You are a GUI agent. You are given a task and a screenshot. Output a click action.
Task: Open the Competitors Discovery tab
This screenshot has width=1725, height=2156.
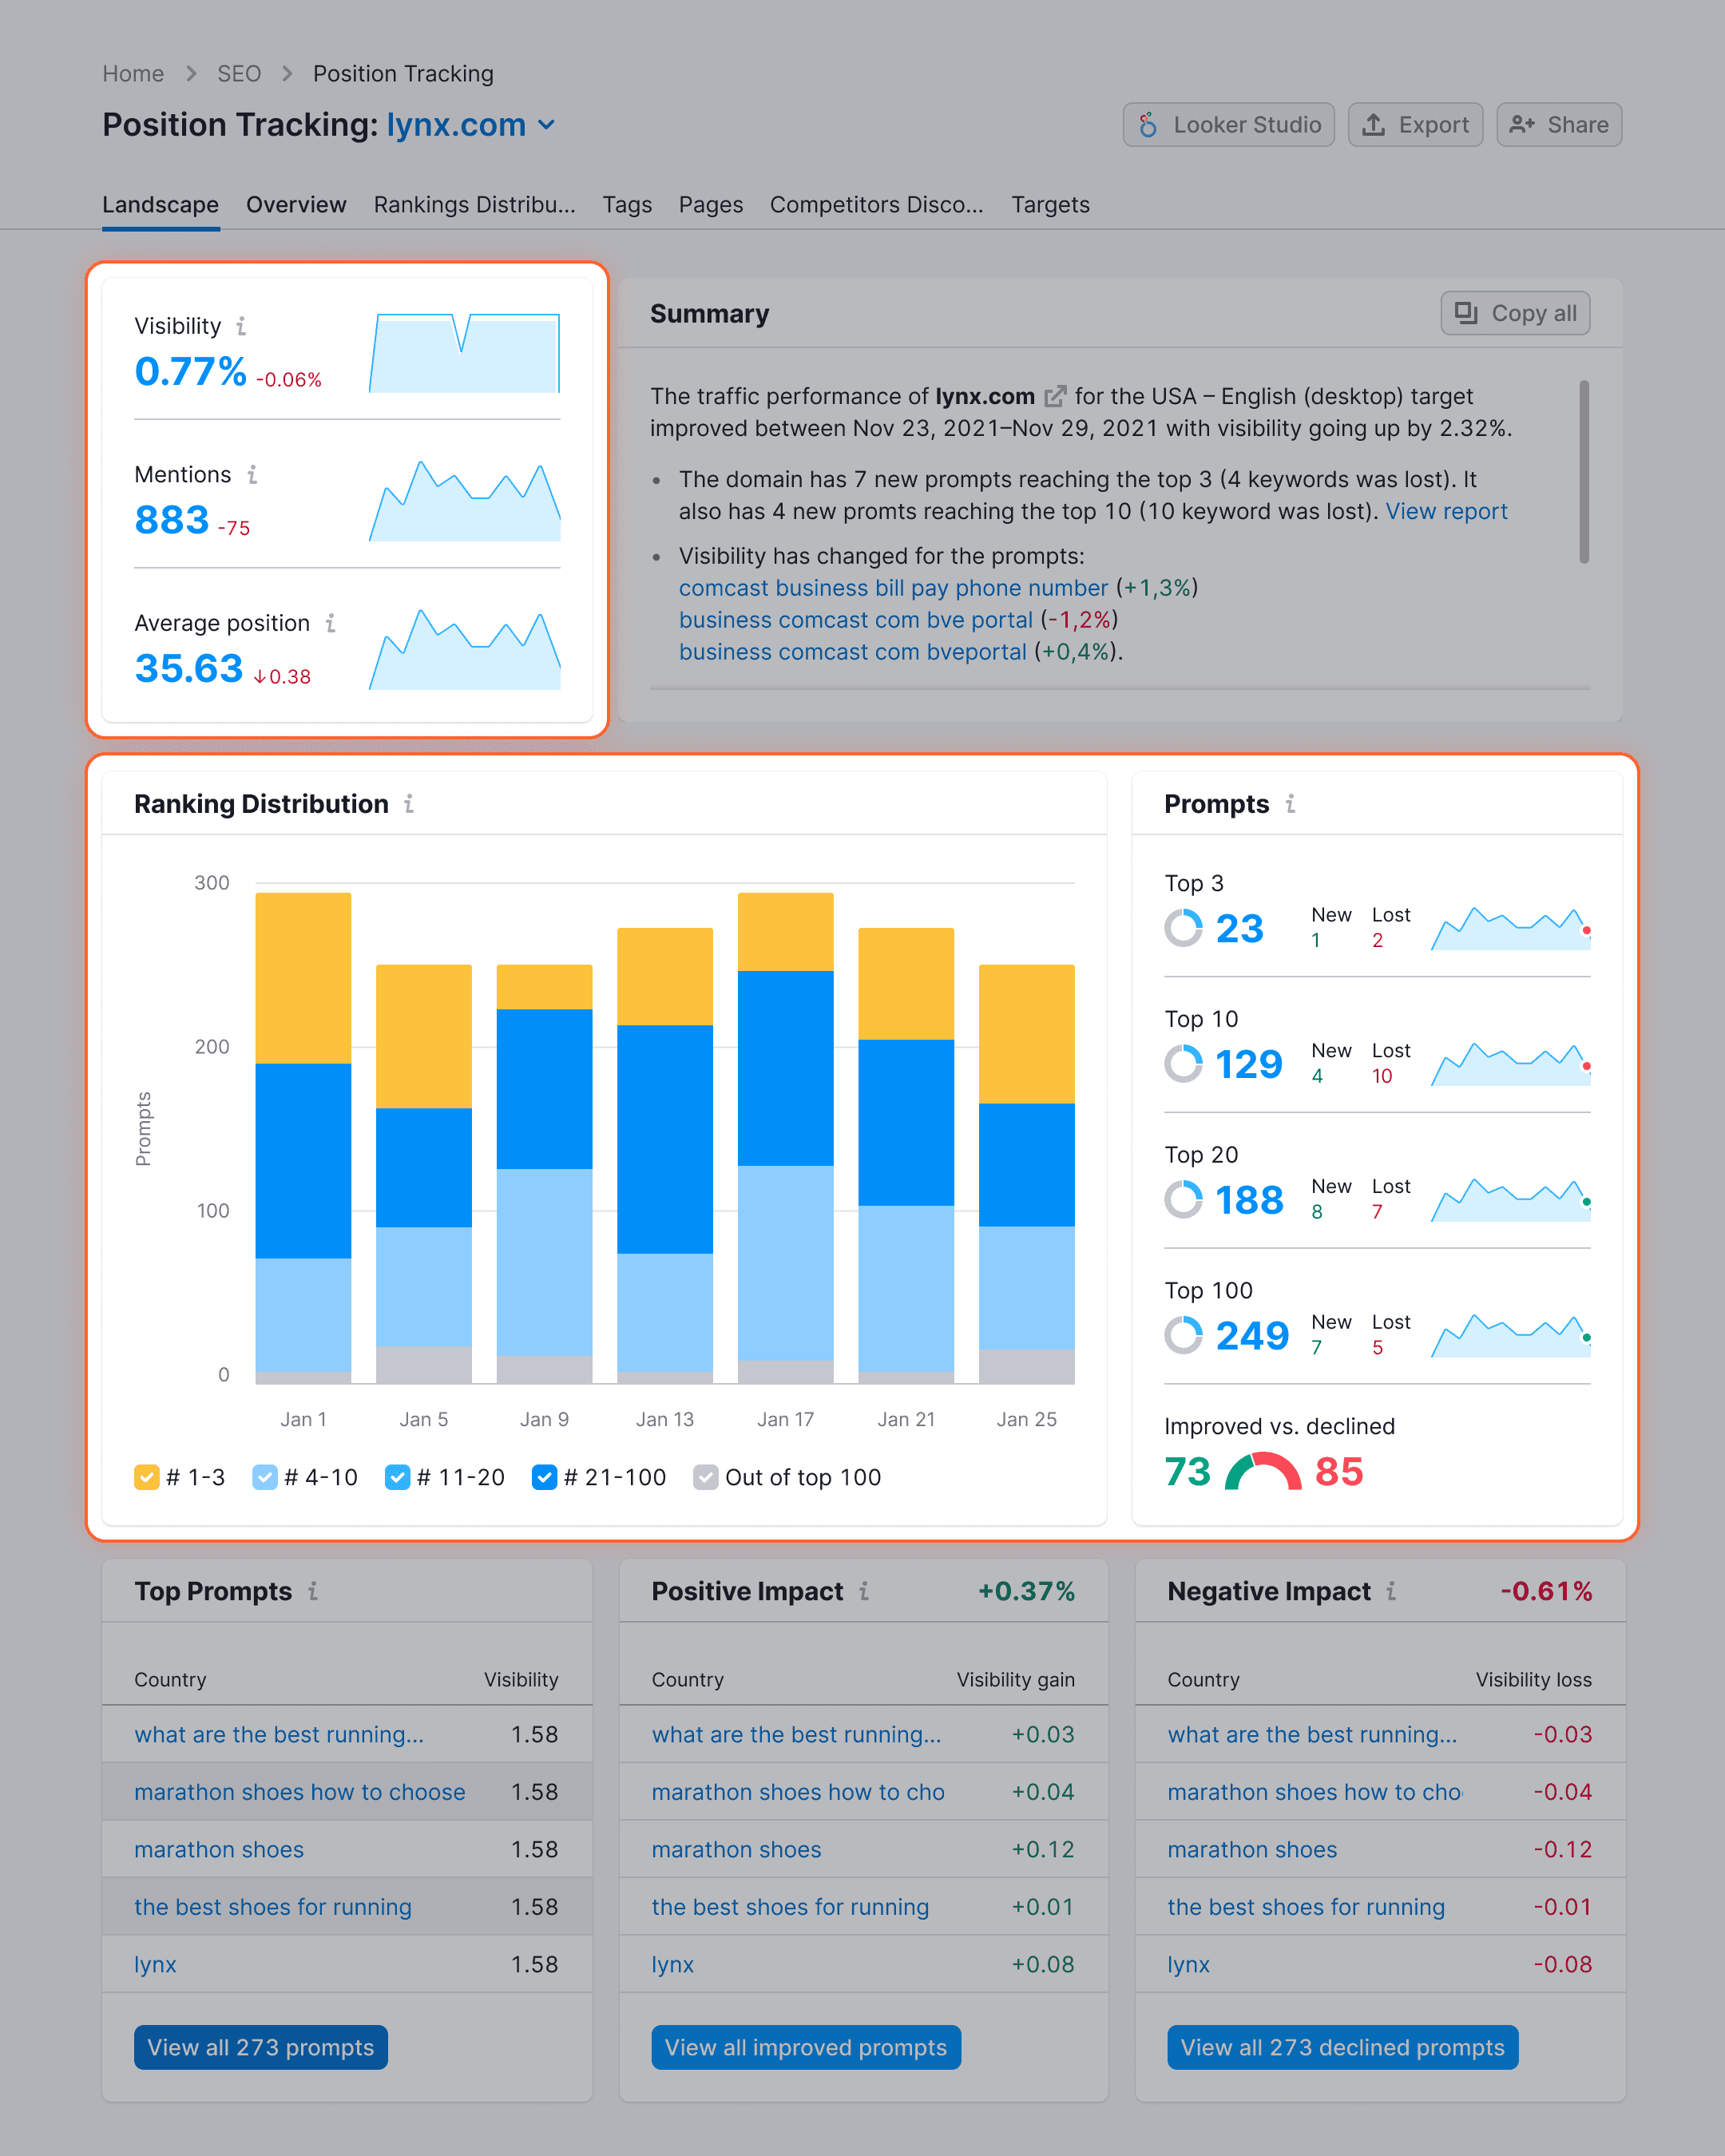pos(876,204)
